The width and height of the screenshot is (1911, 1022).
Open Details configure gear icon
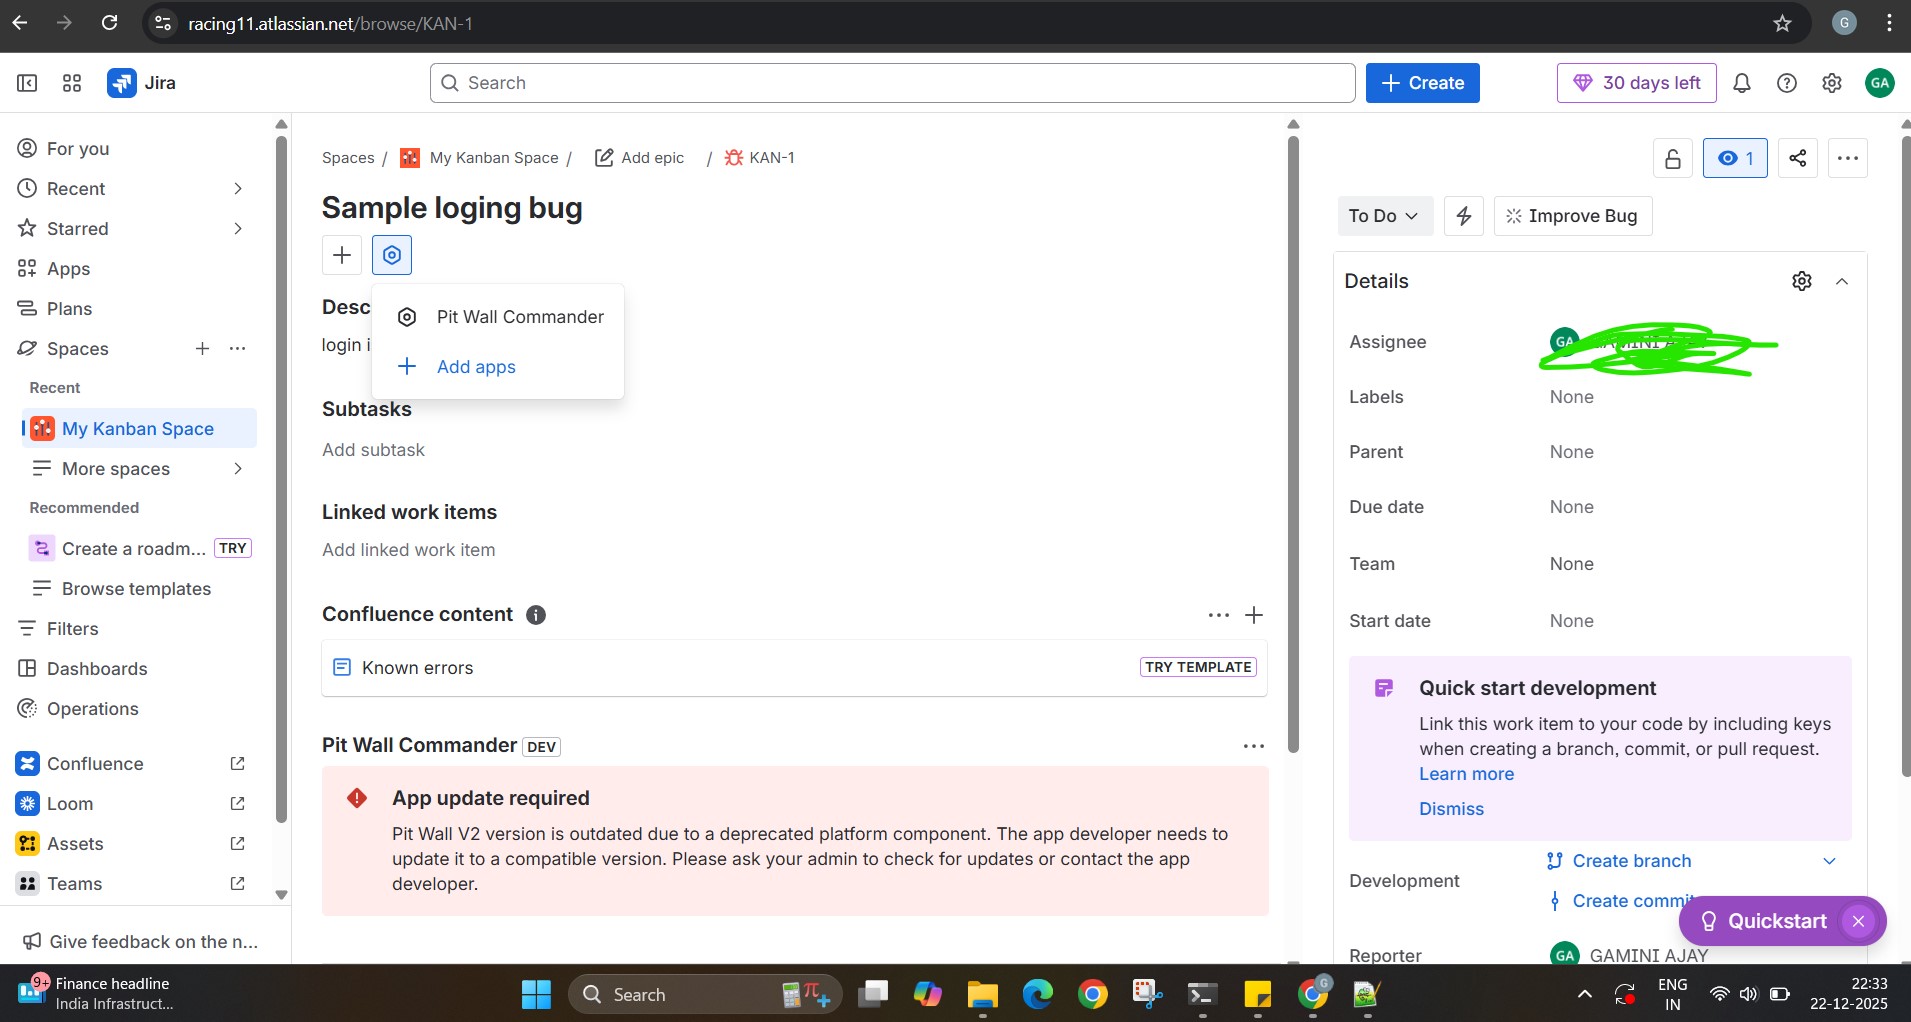click(x=1802, y=281)
